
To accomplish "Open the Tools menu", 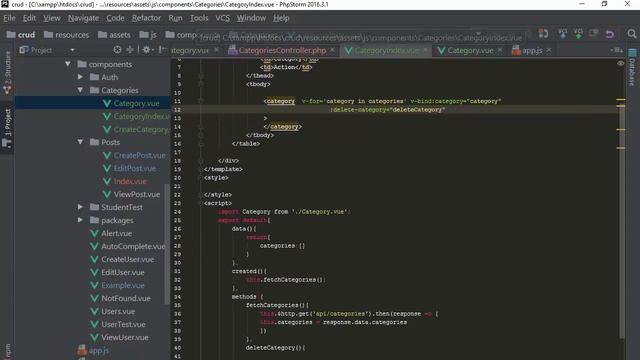I will [x=199, y=18].
